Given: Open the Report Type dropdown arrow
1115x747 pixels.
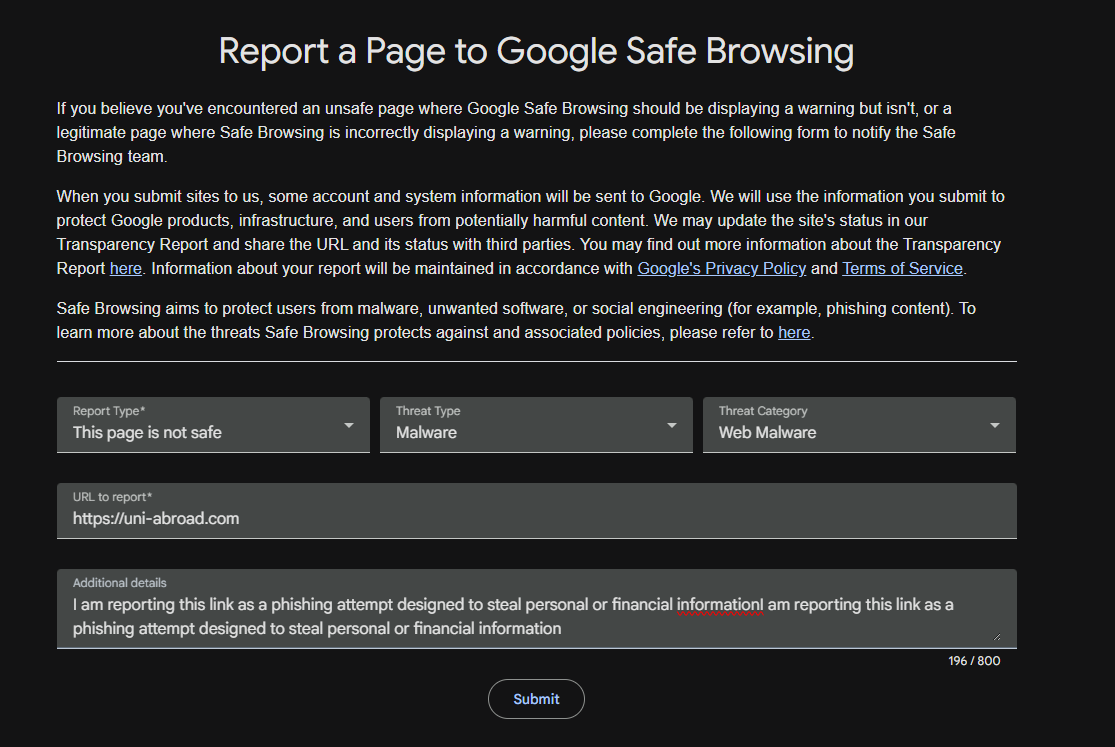Looking at the screenshot, I should 348,425.
